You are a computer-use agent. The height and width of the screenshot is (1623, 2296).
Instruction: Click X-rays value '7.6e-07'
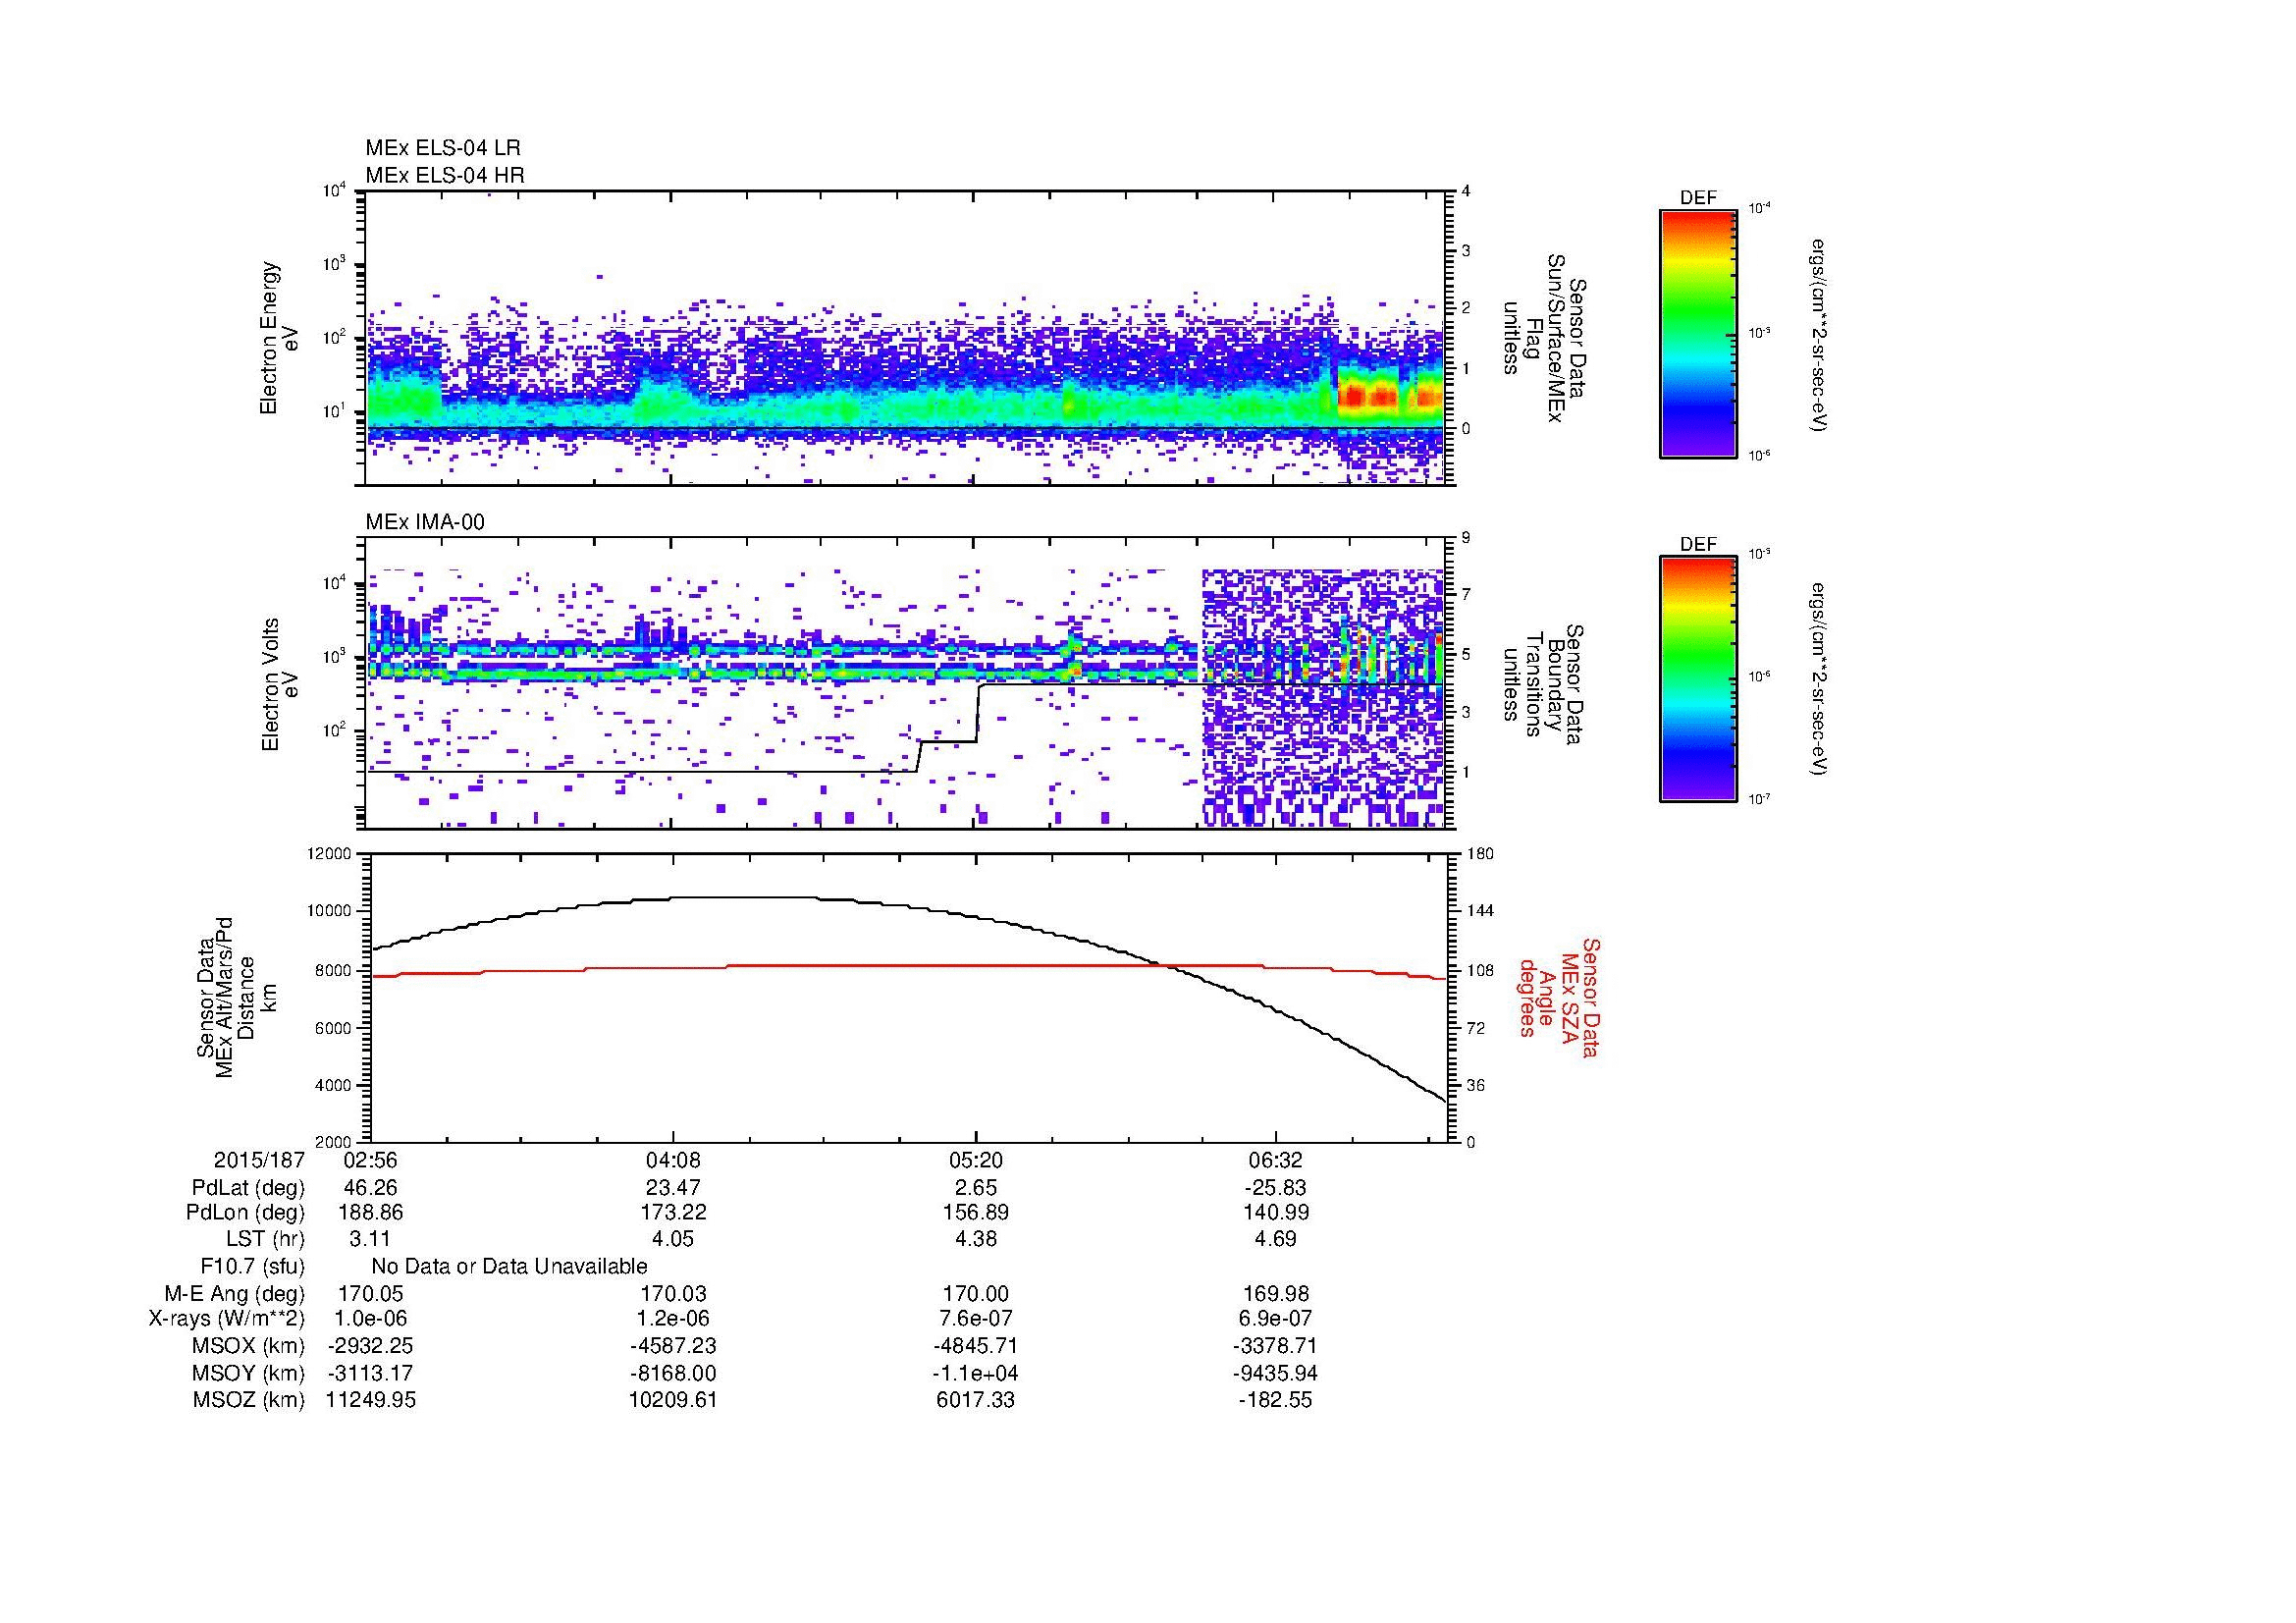pyautogui.click(x=976, y=1319)
